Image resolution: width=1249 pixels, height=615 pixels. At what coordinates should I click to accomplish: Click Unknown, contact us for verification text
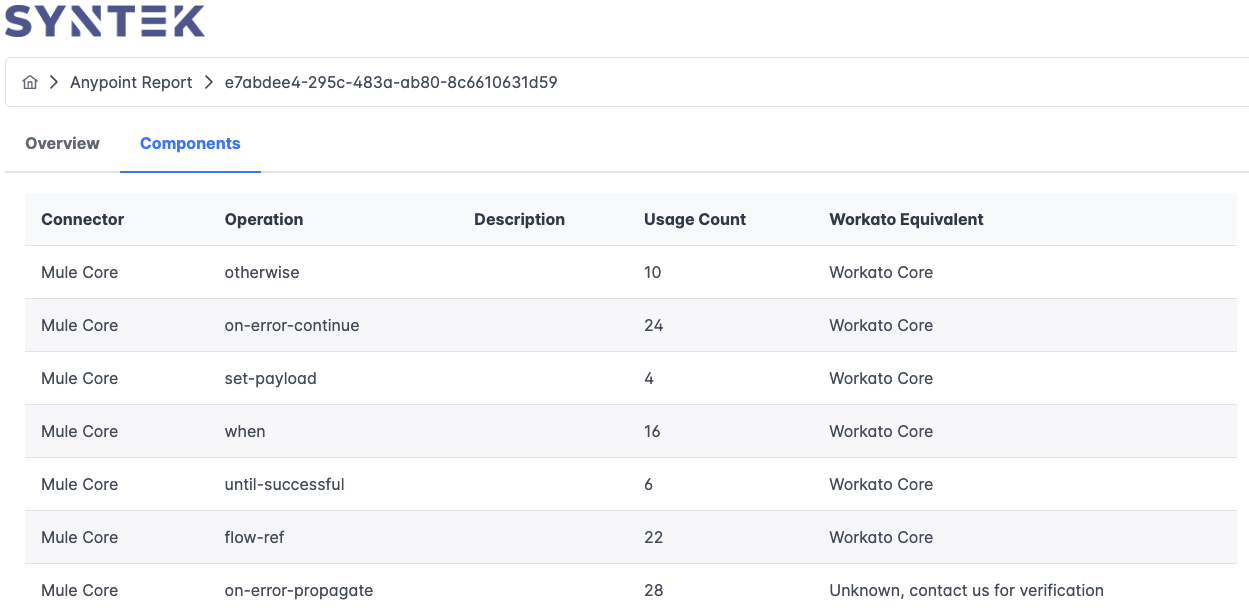point(966,590)
